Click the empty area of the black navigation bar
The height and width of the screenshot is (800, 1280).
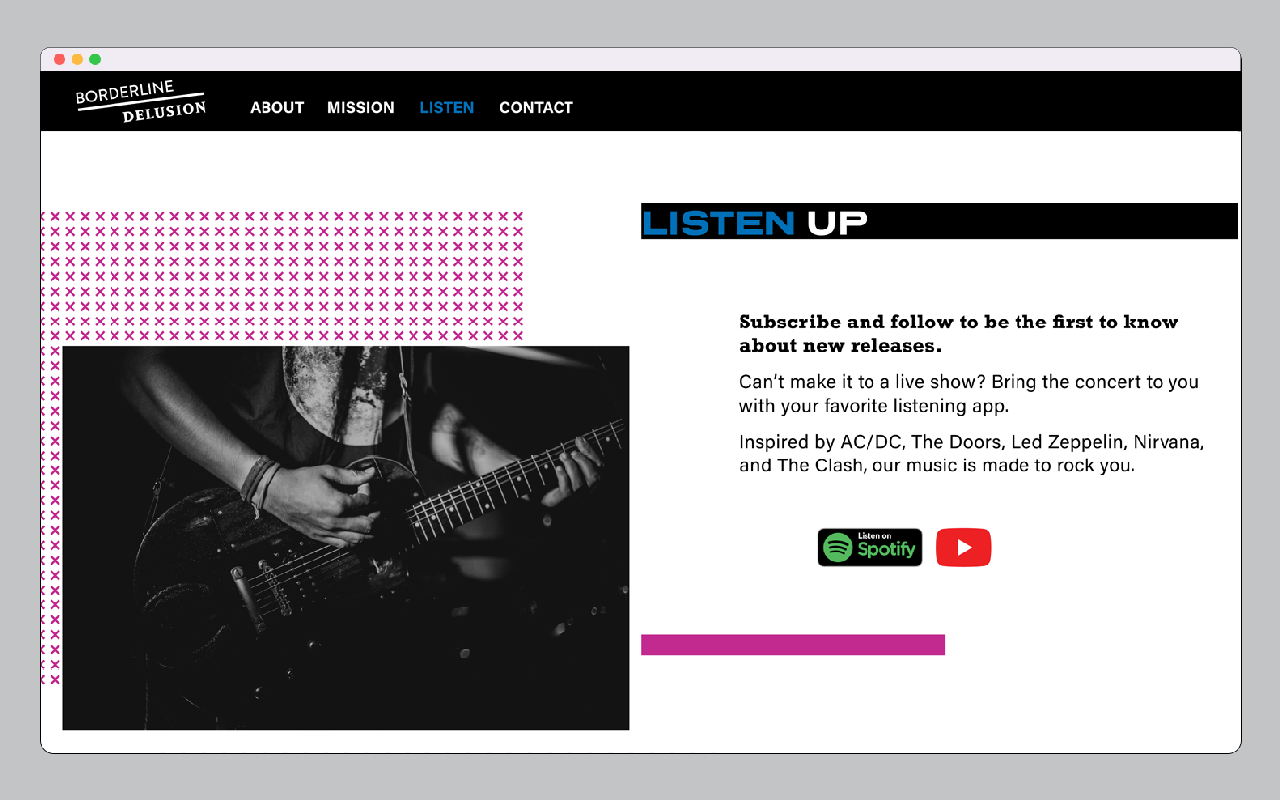click(x=900, y=101)
